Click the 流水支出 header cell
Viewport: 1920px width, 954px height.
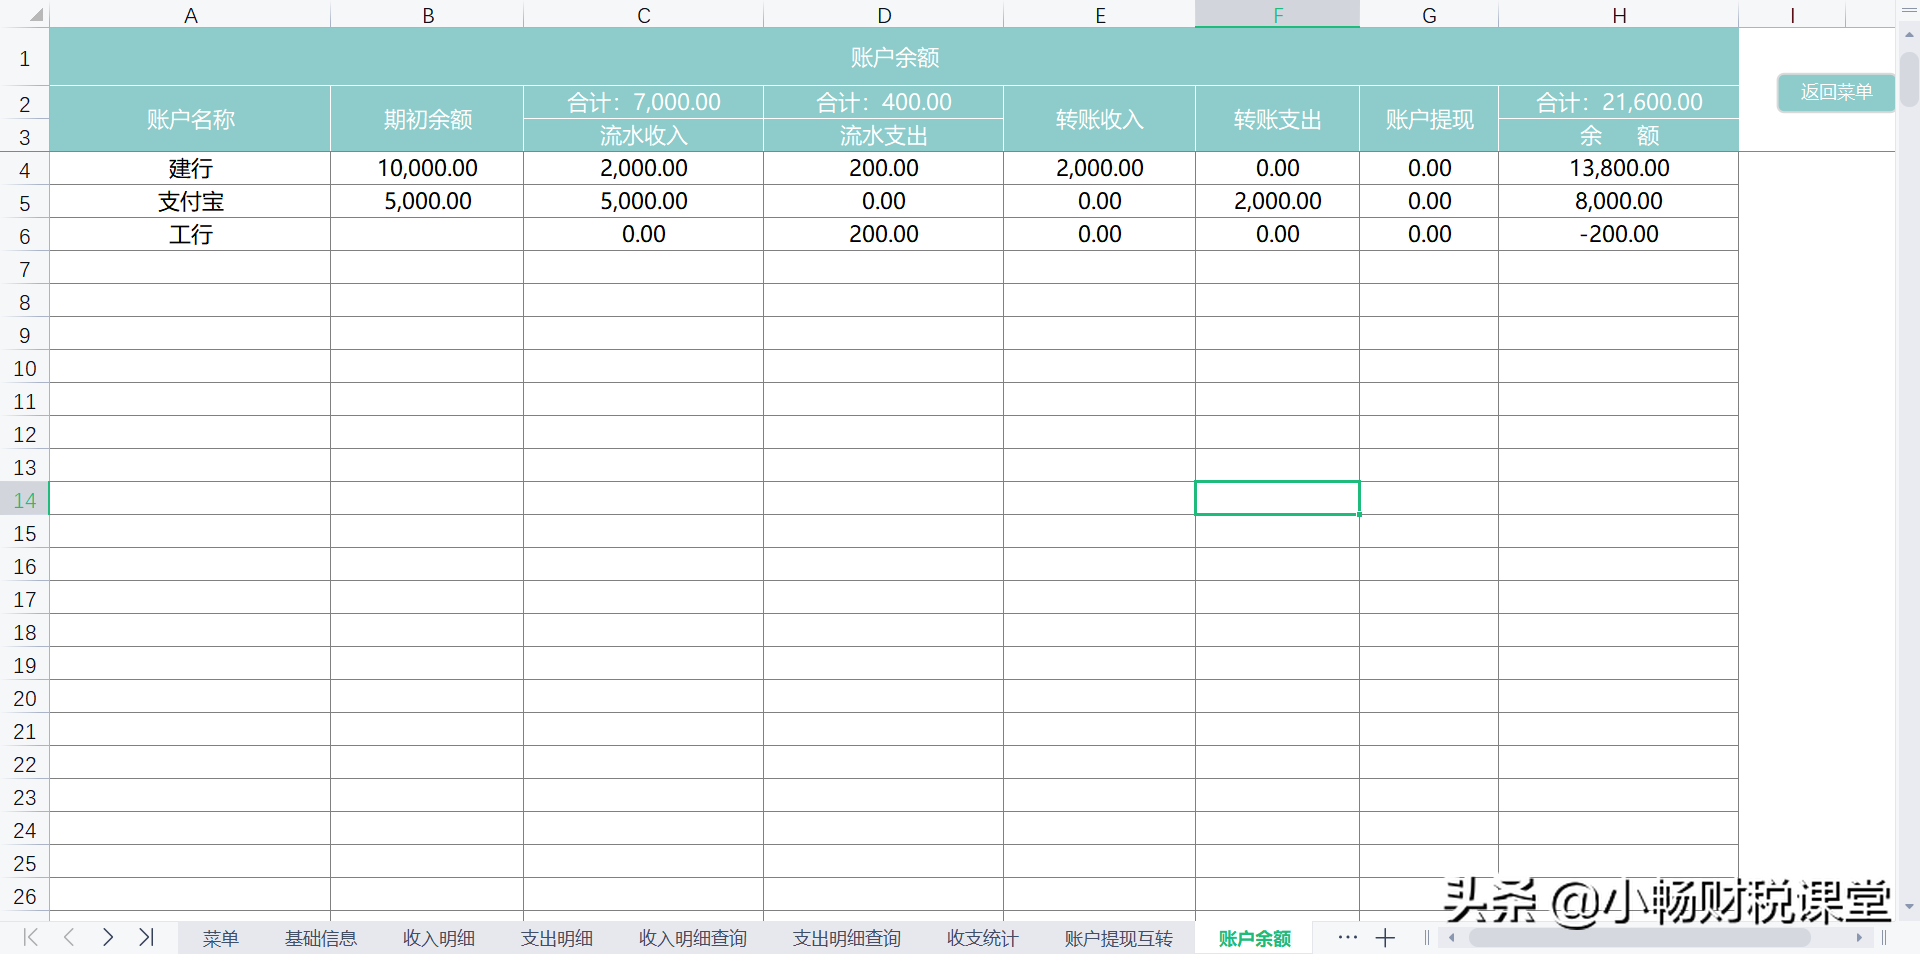883,135
